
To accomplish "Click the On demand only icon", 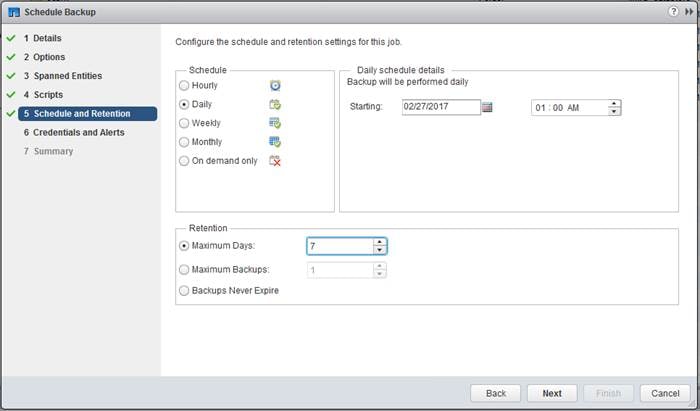I will pyautogui.click(x=275, y=161).
